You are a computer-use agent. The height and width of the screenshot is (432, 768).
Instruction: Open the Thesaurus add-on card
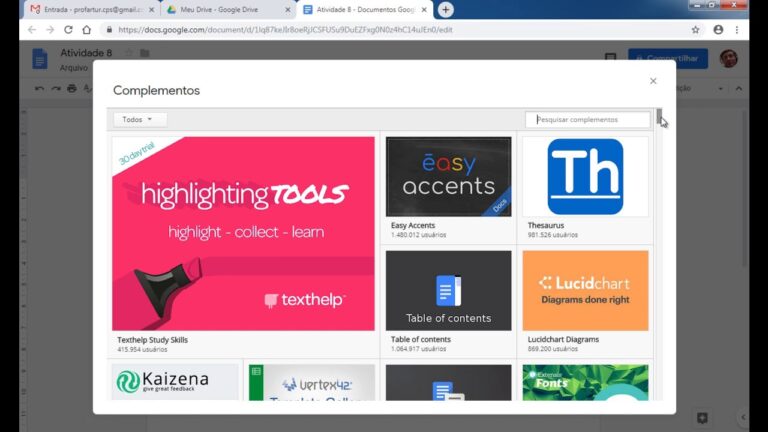(x=585, y=177)
